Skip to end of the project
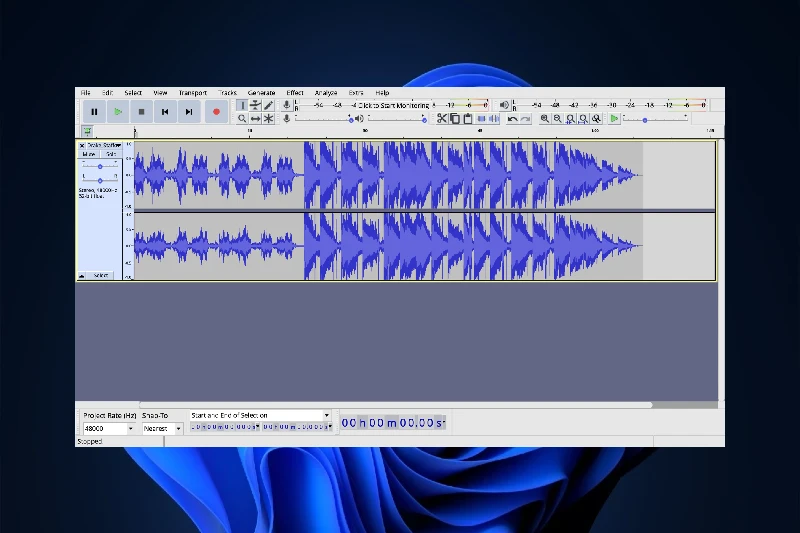The width and height of the screenshot is (800, 533). pos(189,112)
